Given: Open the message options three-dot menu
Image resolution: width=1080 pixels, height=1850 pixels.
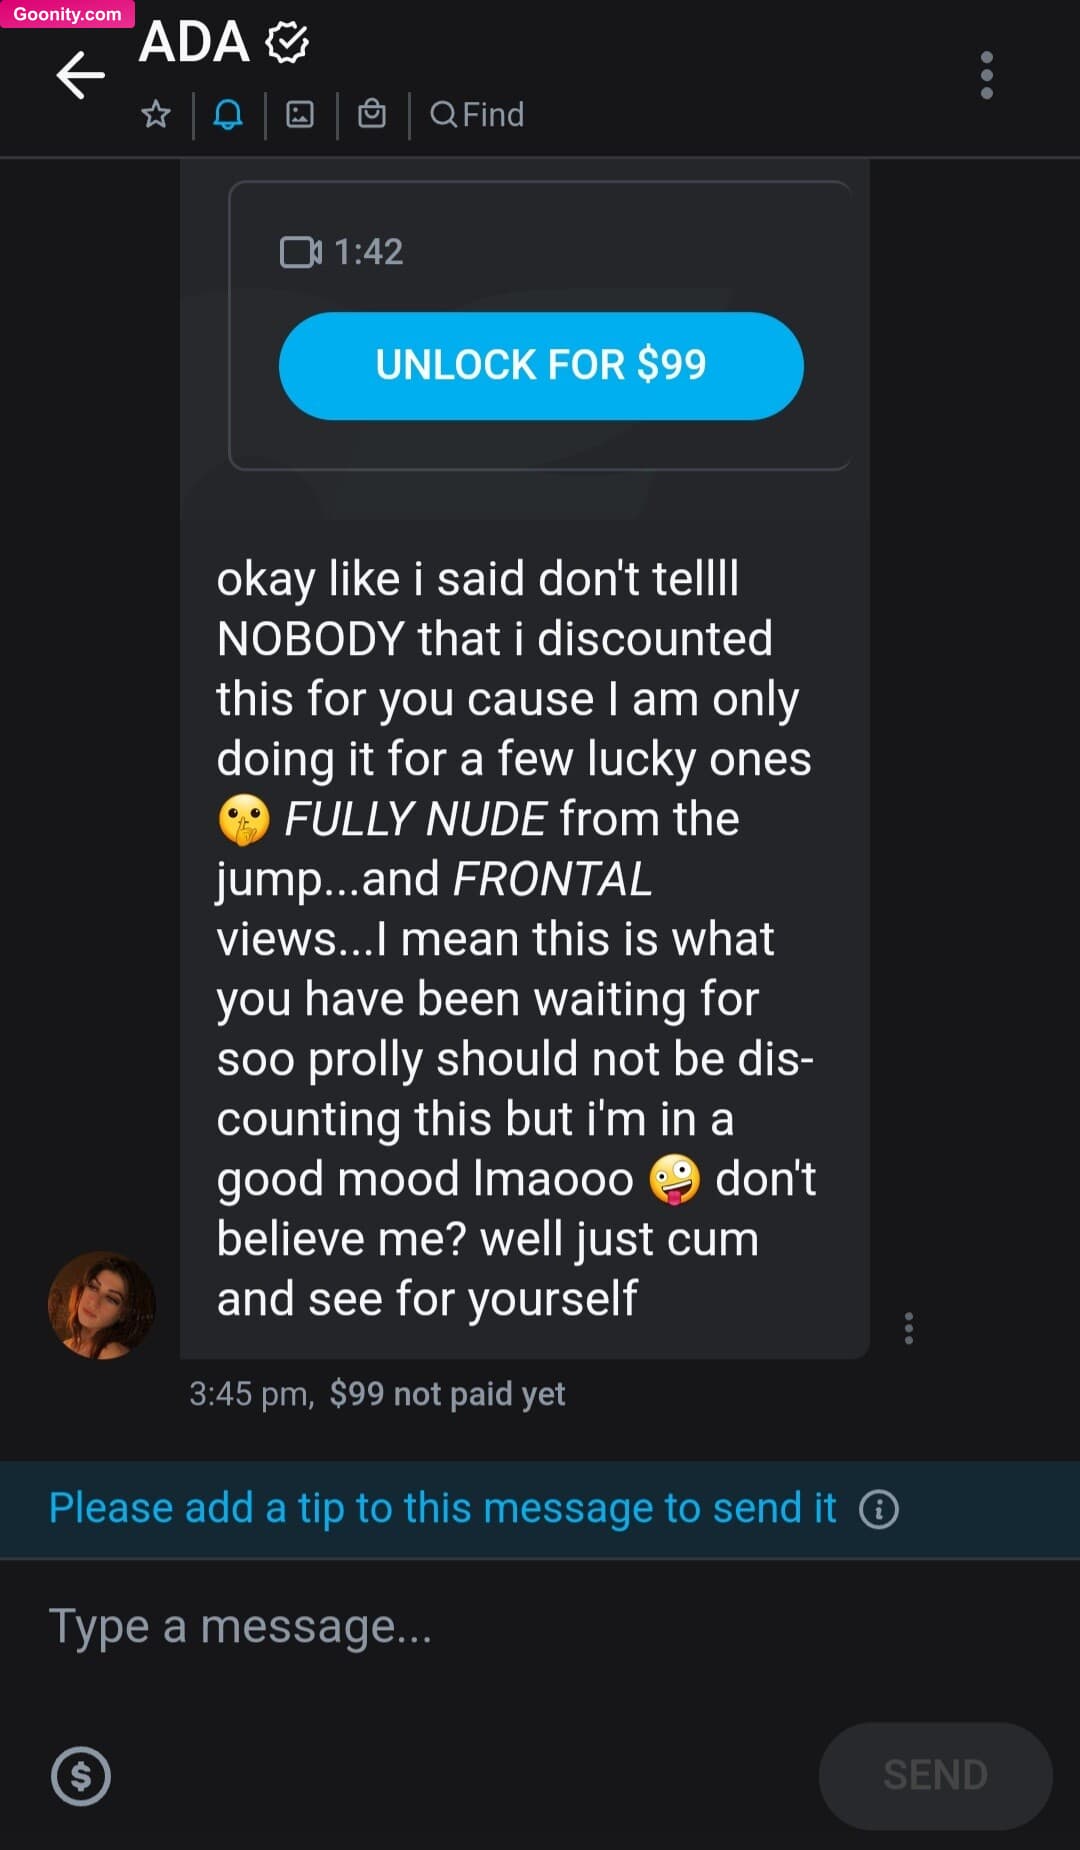Looking at the screenshot, I should point(908,1328).
